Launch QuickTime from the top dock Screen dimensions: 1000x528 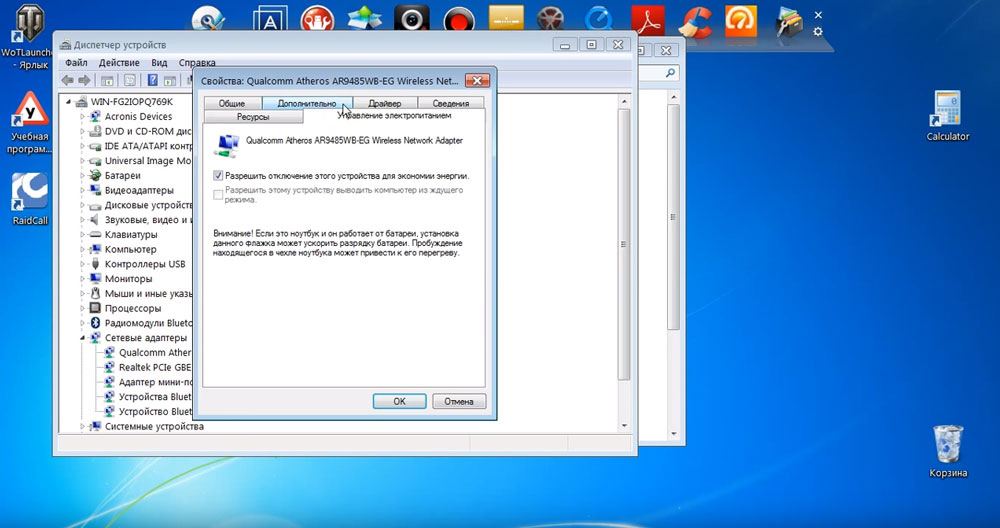pyautogui.click(x=598, y=20)
